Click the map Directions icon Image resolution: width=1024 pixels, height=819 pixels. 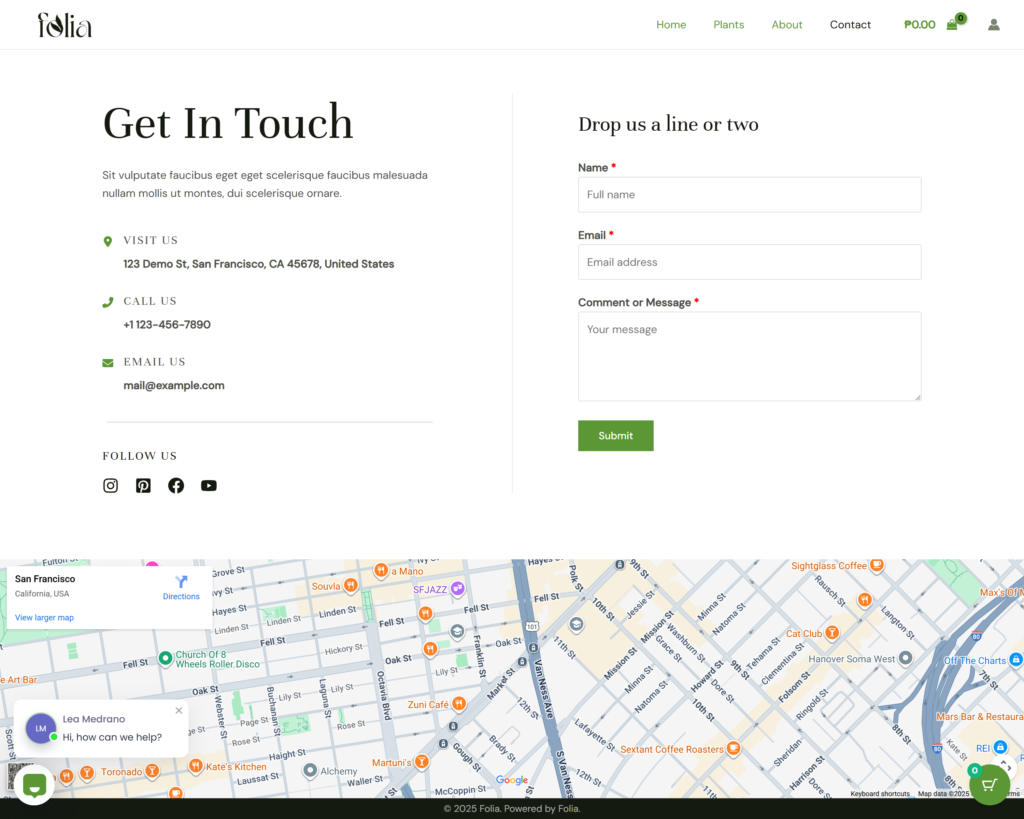pyautogui.click(x=181, y=583)
